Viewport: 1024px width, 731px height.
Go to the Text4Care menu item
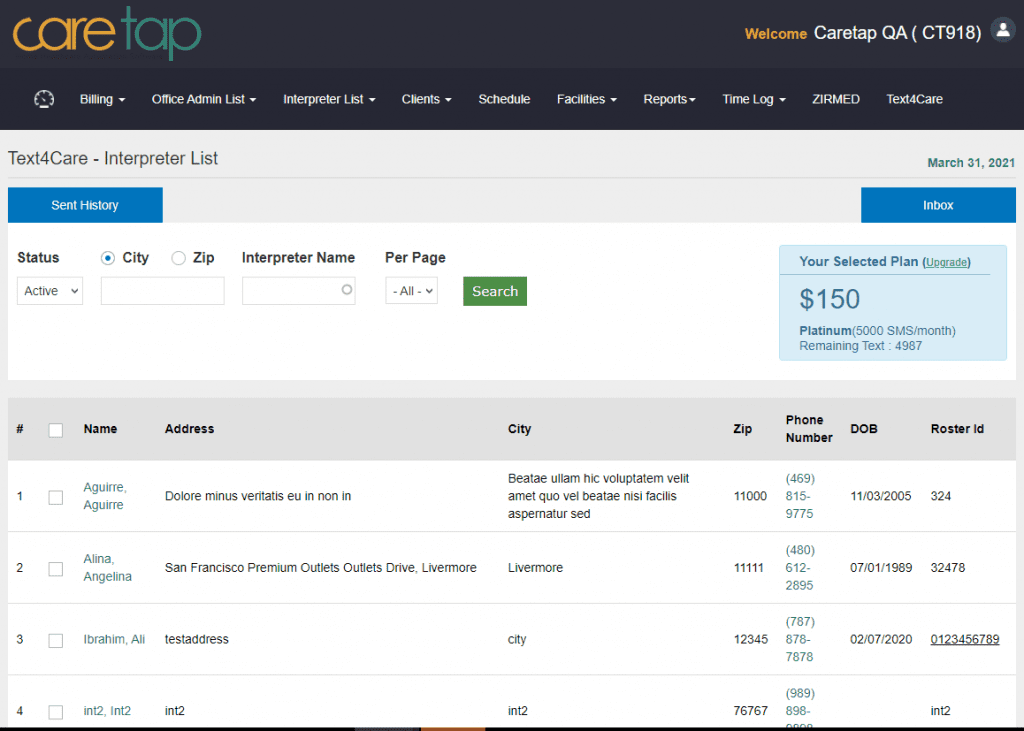[x=914, y=100]
